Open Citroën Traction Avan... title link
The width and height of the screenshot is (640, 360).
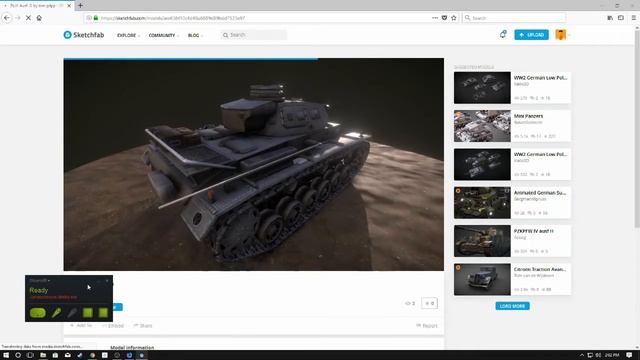[x=540, y=269]
